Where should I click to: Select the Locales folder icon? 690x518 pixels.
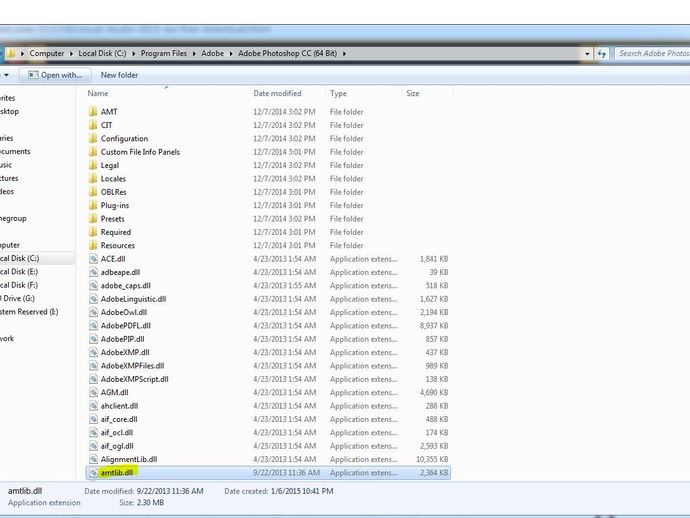(x=93, y=178)
